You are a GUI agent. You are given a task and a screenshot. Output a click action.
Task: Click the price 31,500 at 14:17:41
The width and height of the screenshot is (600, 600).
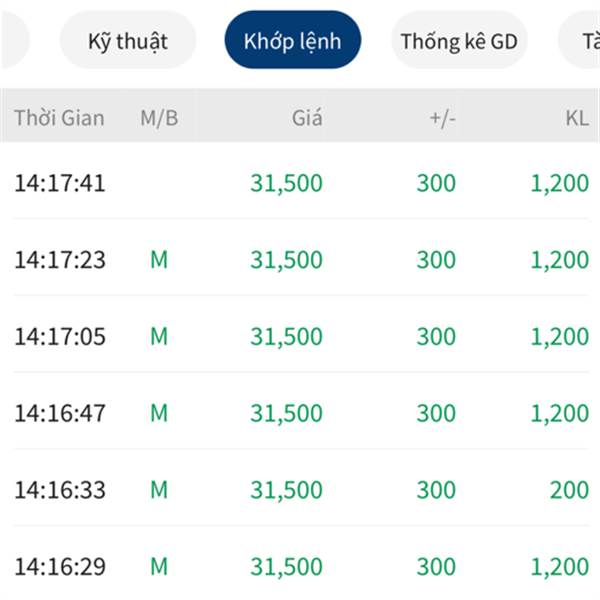[286, 183]
